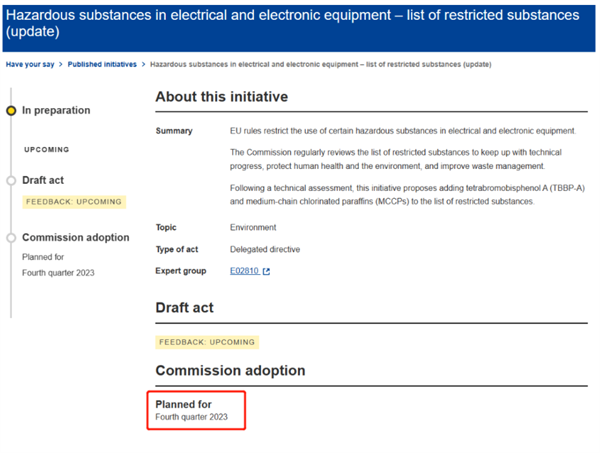Click the Draft act section heading
The height and width of the screenshot is (453, 600).
pyautogui.click(x=184, y=308)
